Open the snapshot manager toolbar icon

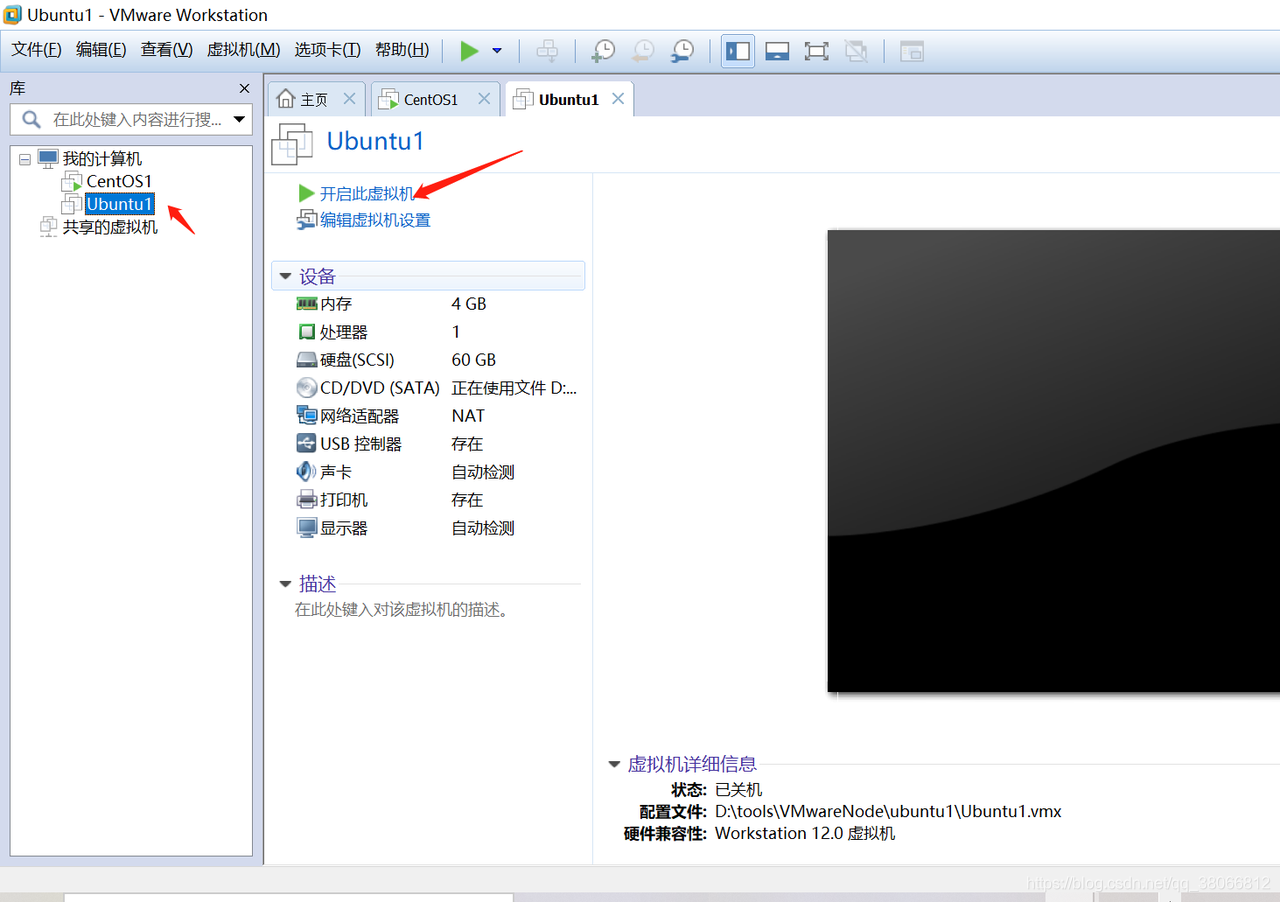682,51
